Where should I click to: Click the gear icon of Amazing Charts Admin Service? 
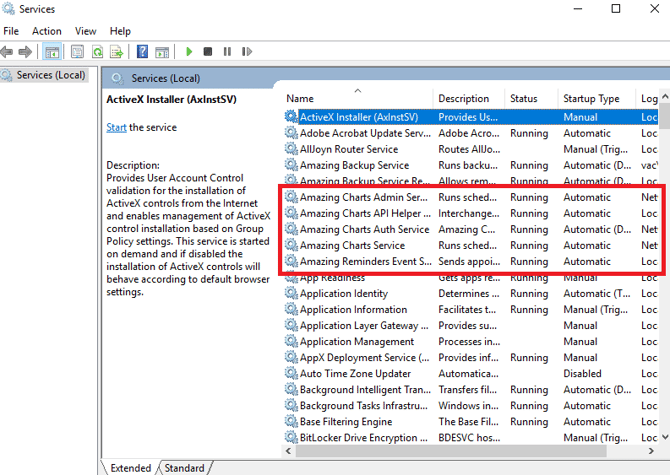291,197
